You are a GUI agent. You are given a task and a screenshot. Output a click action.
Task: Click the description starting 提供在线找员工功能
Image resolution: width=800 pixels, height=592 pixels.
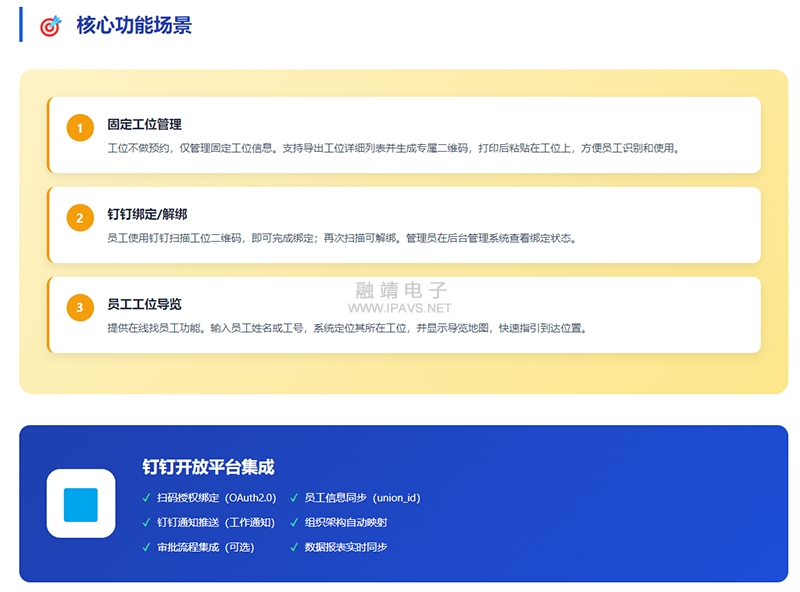point(347,328)
